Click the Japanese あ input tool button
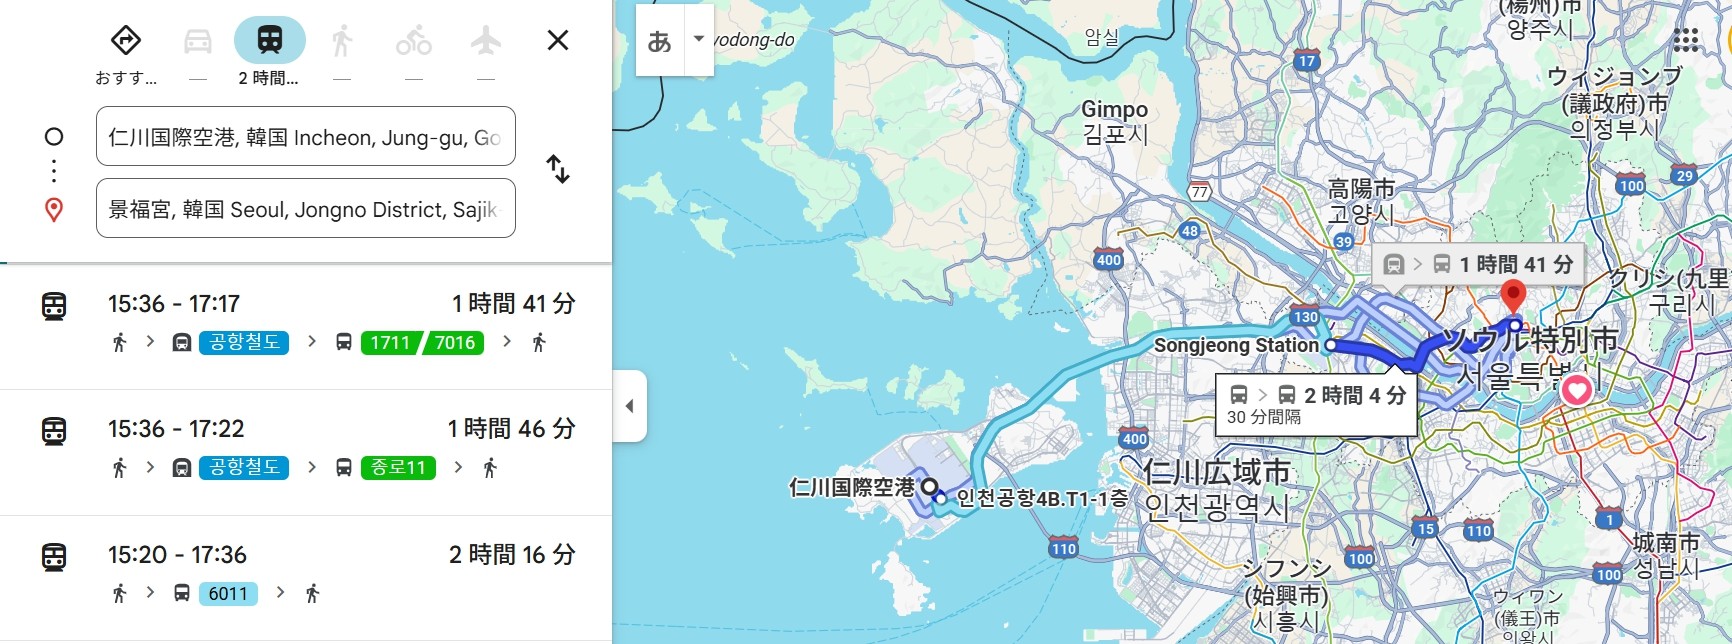The image size is (1732, 644). [x=660, y=41]
